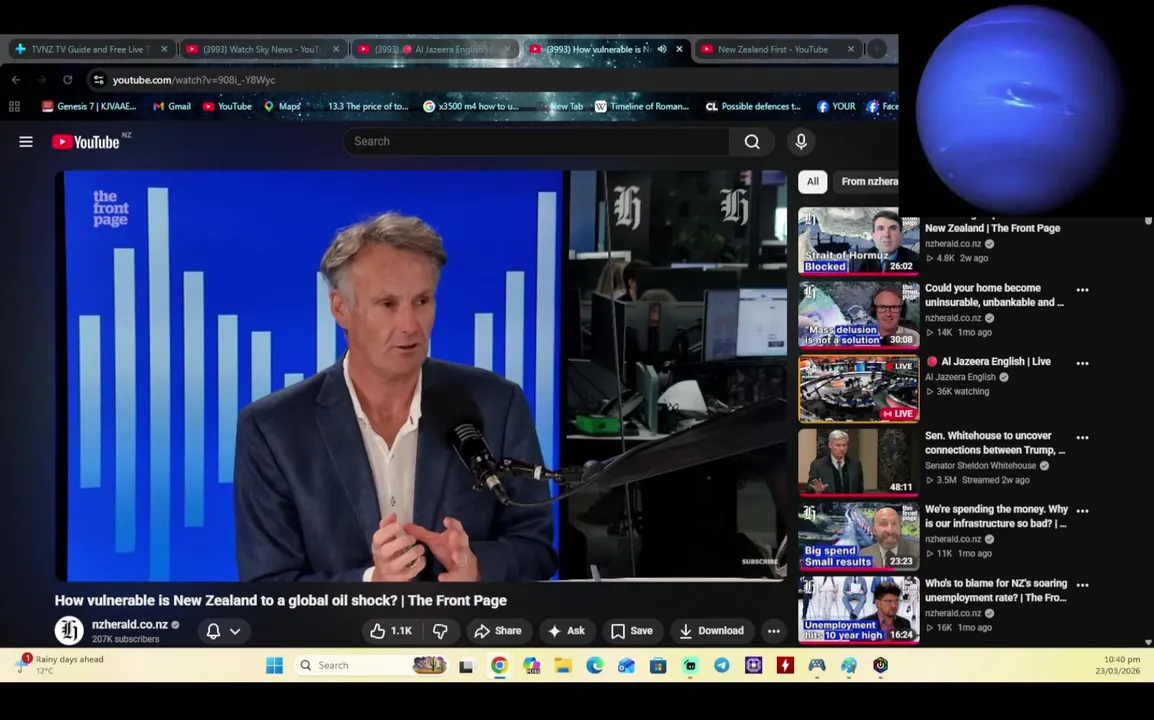Image resolution: width=1154 pixels, height=720 pixels.
Task: Open the '13.3 The price of to...' bookmark
Action: pyautogui.click(x=361, y=107)
